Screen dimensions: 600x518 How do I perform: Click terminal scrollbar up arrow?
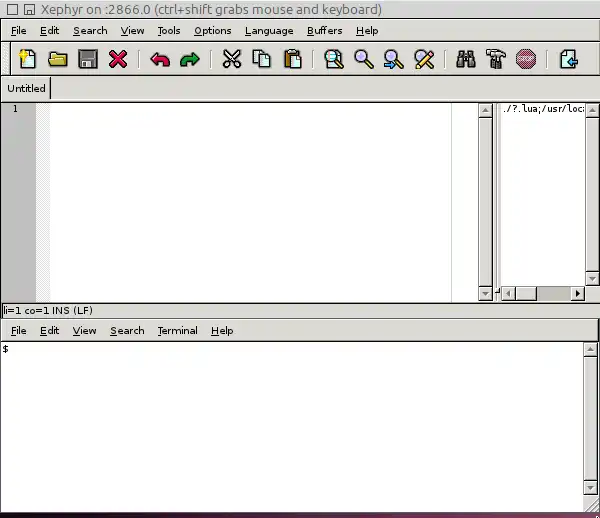pyautogui.click(x=590, y=349)
